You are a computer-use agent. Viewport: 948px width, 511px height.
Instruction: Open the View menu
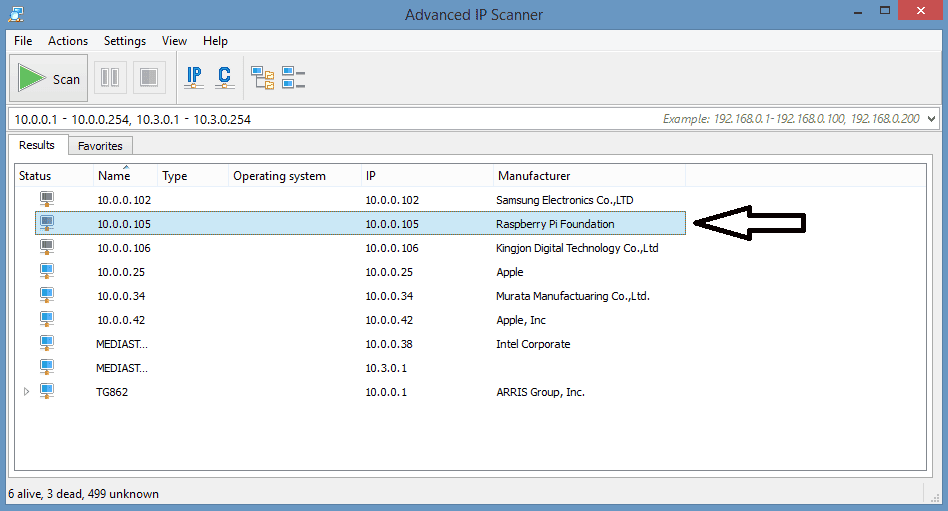tap(174, 41)
